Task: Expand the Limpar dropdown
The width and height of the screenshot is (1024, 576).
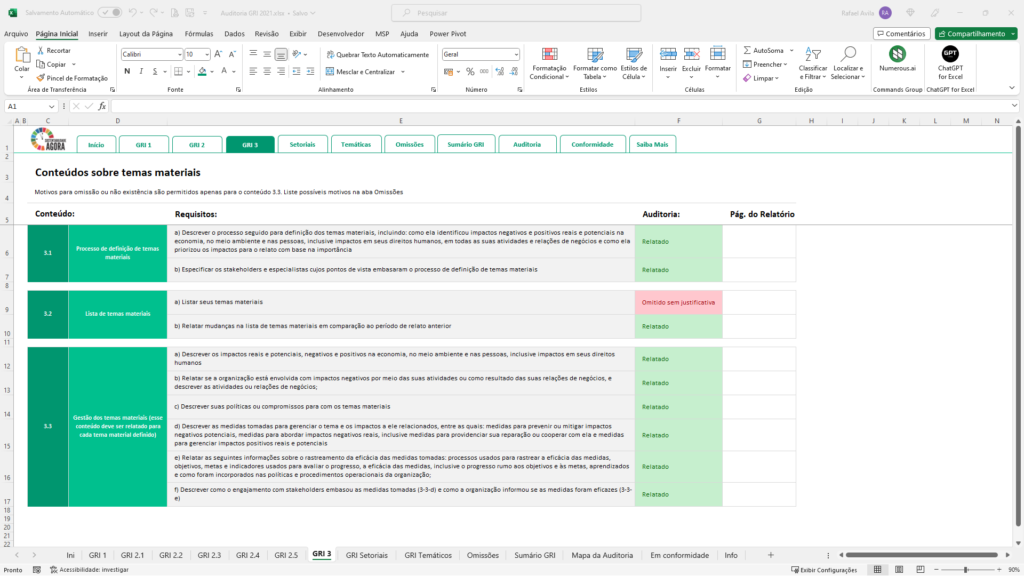Action: 777,78
